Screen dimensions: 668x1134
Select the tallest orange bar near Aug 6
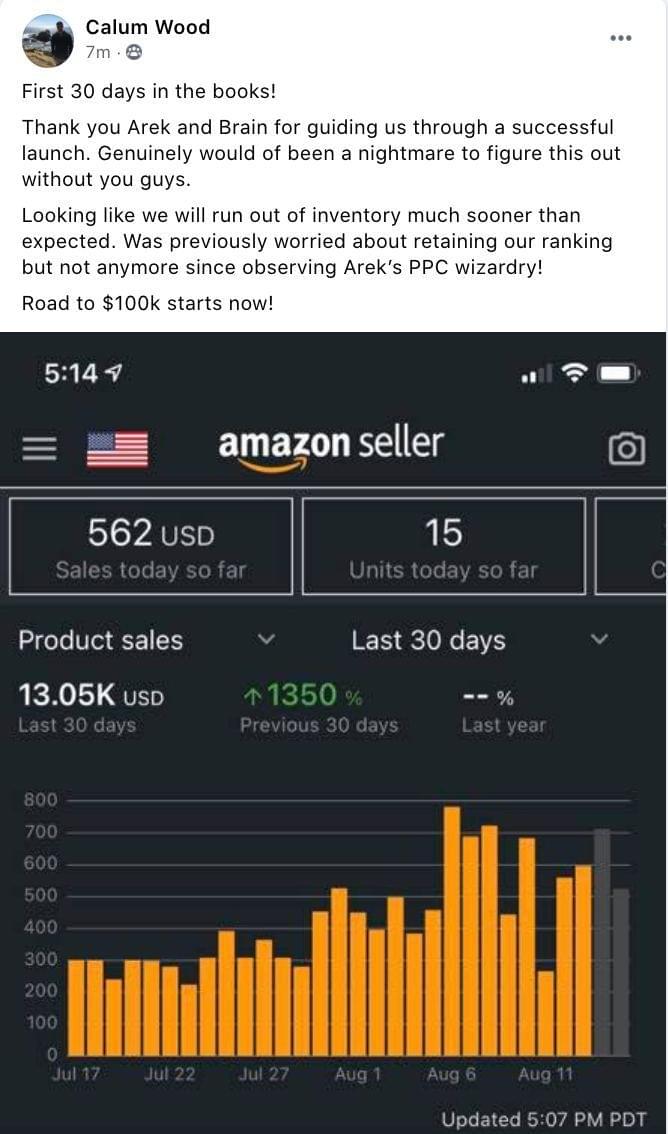click(x=452, y=930)
